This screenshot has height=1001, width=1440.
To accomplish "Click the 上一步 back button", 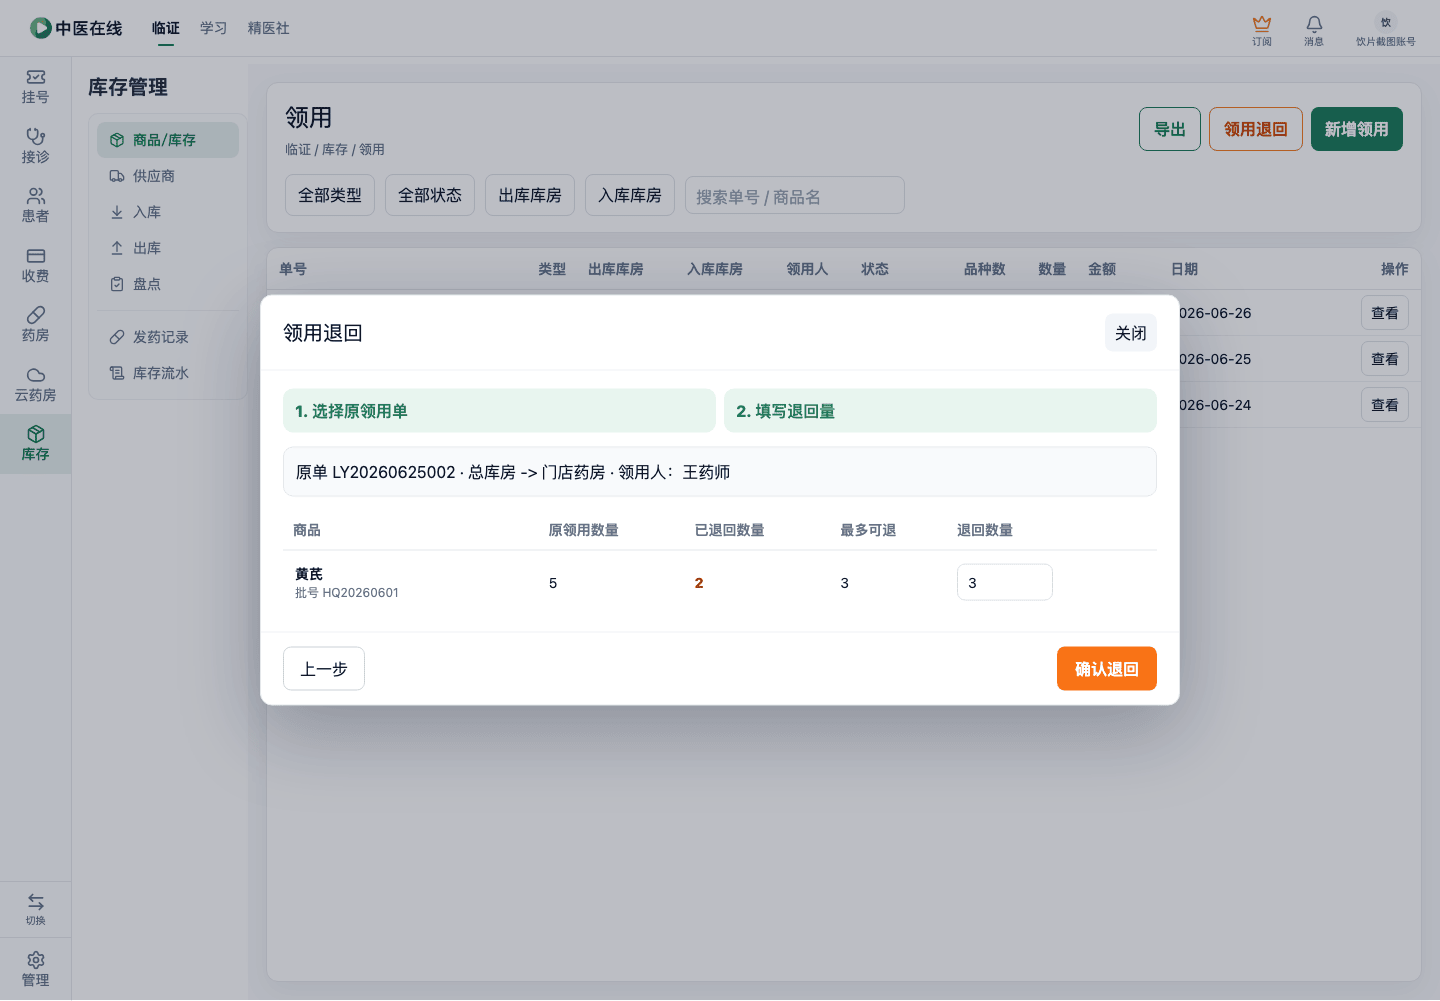I will [x=324, y=669].
